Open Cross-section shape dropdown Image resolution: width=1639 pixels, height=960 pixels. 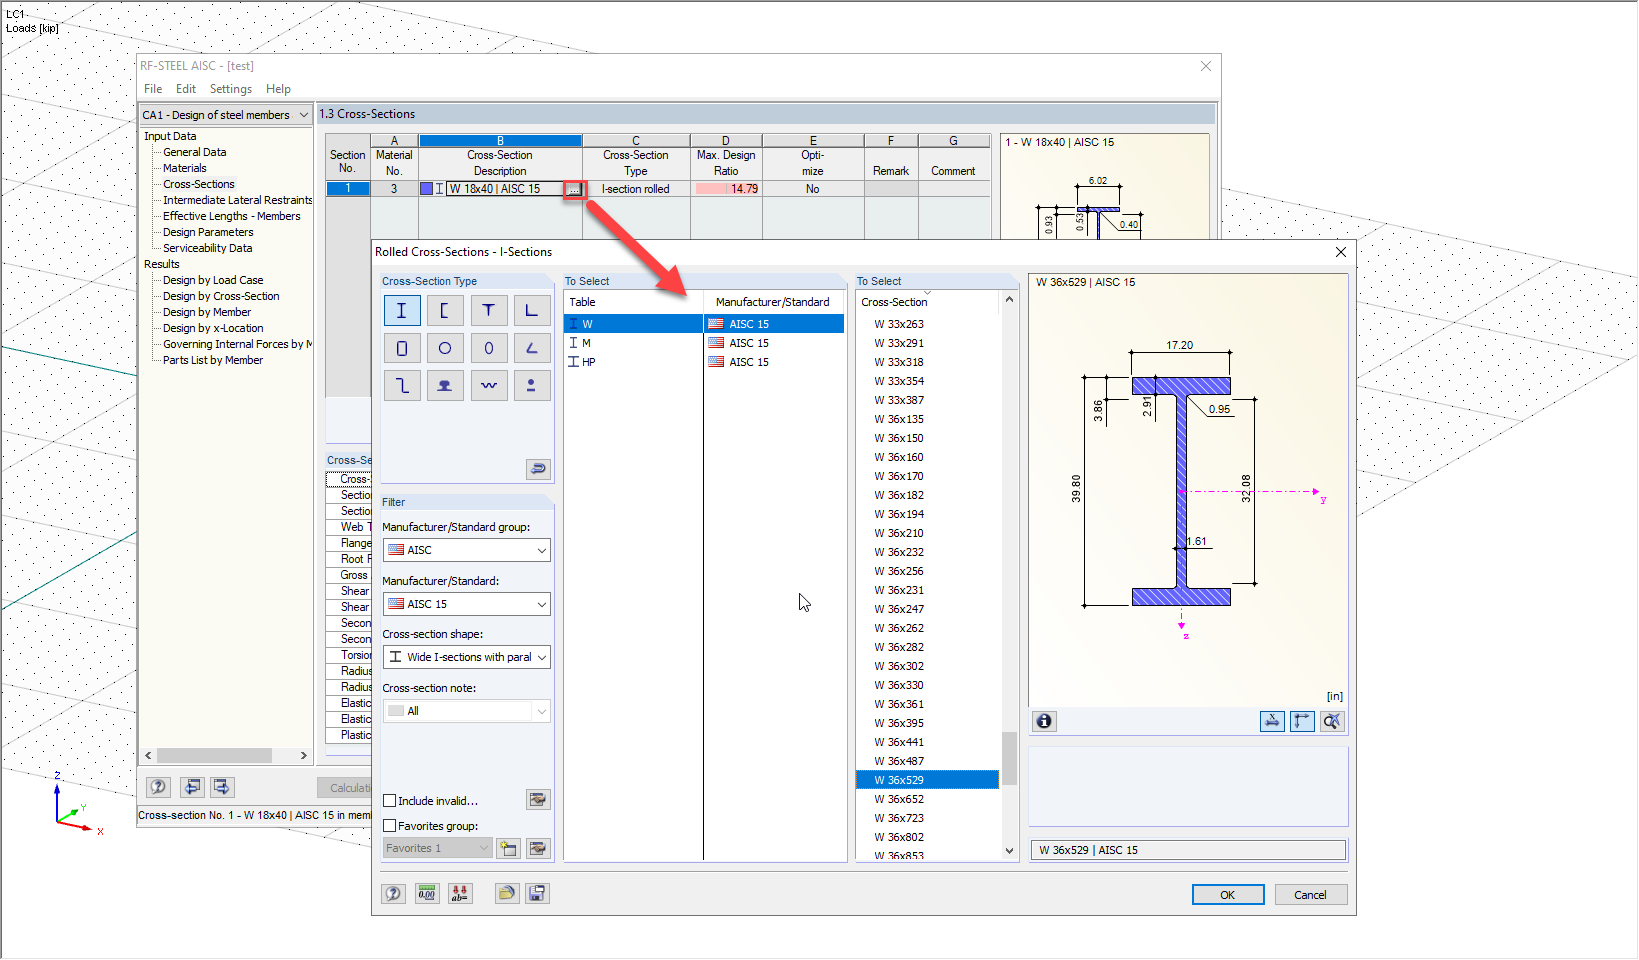(466, 657)
